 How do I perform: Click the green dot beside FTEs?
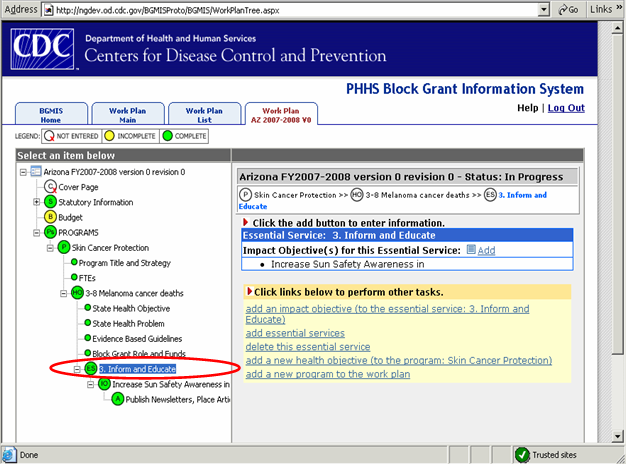74,277
